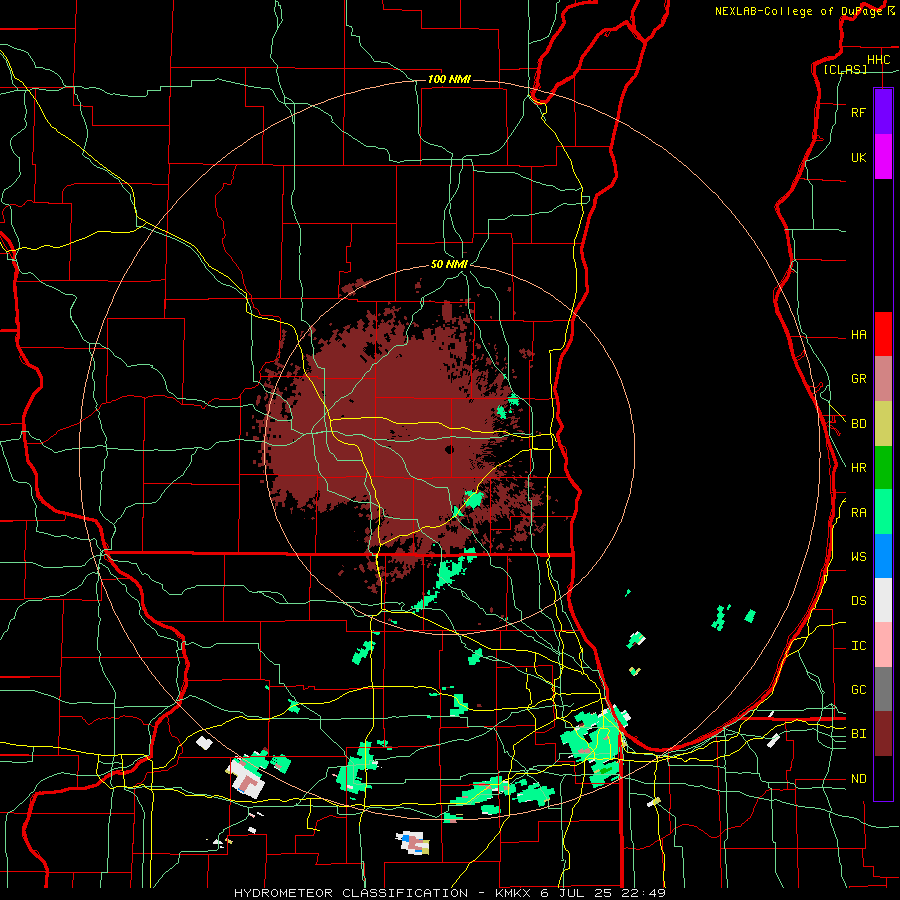The width and height of the screenshot is (900, 900).
Task: Click the 'RF' legend label
Action: (x=858, y=112)
